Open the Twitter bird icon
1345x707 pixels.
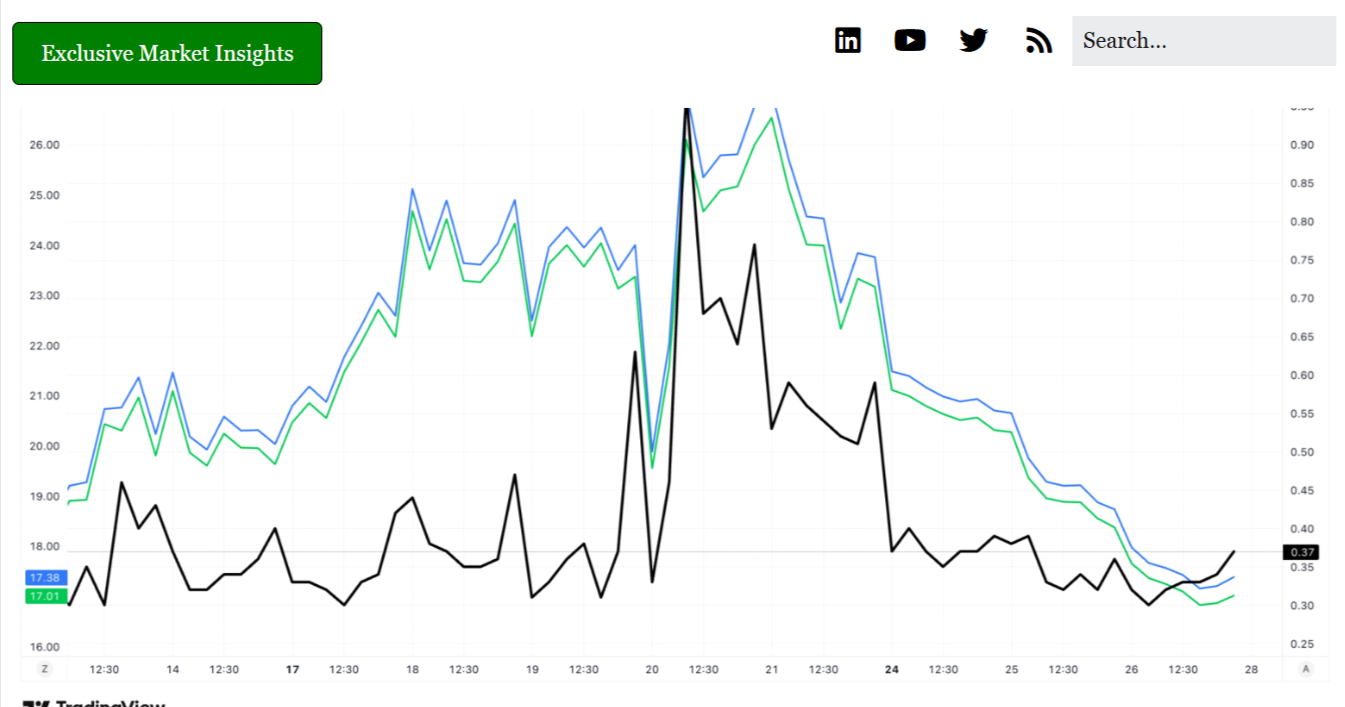(973, 40)
